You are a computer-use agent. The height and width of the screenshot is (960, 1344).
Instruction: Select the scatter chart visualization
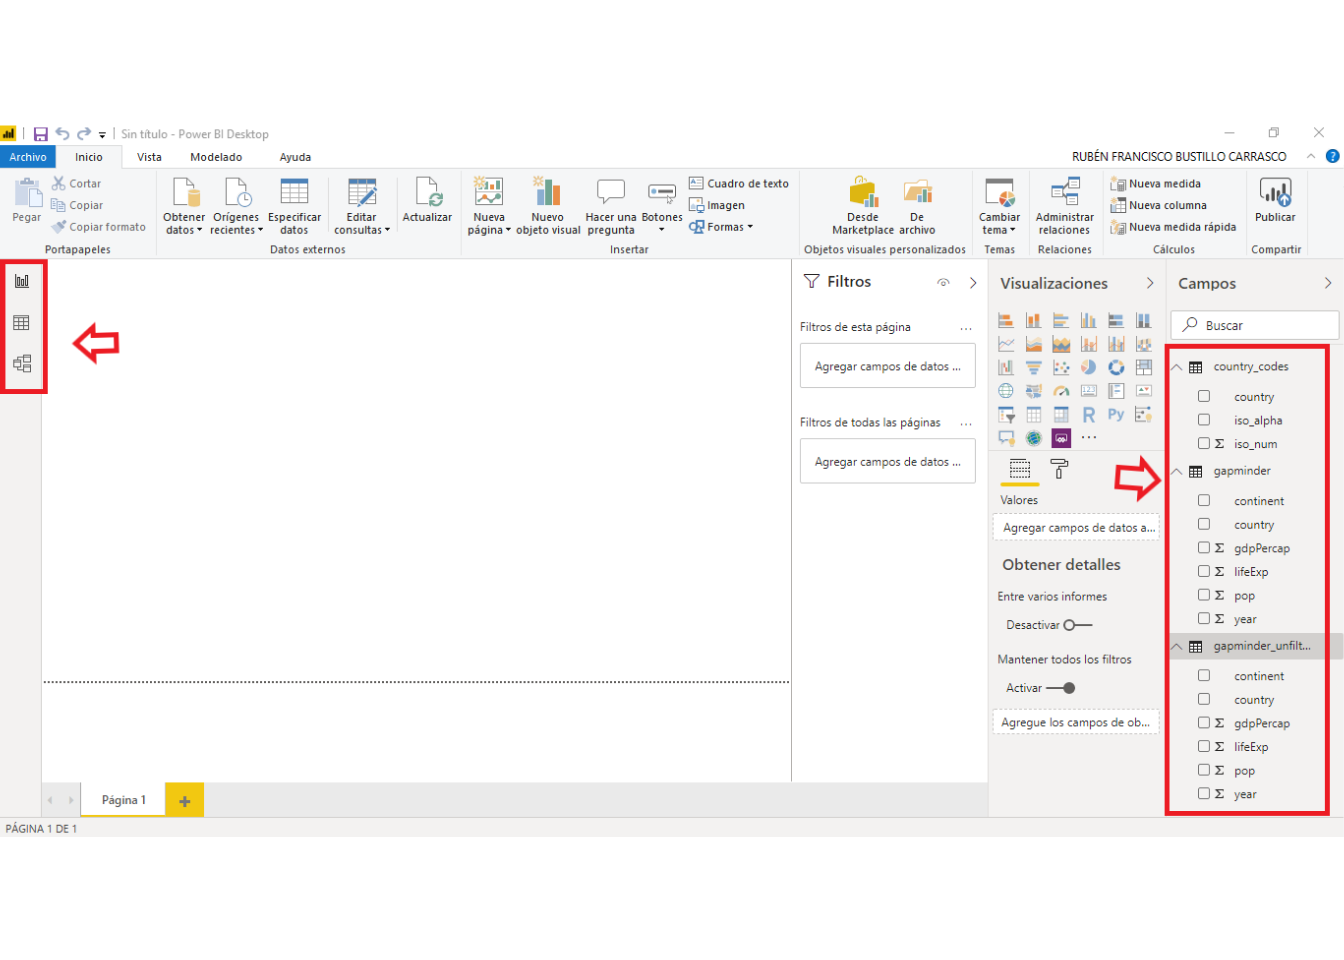tap(1061, 367)
